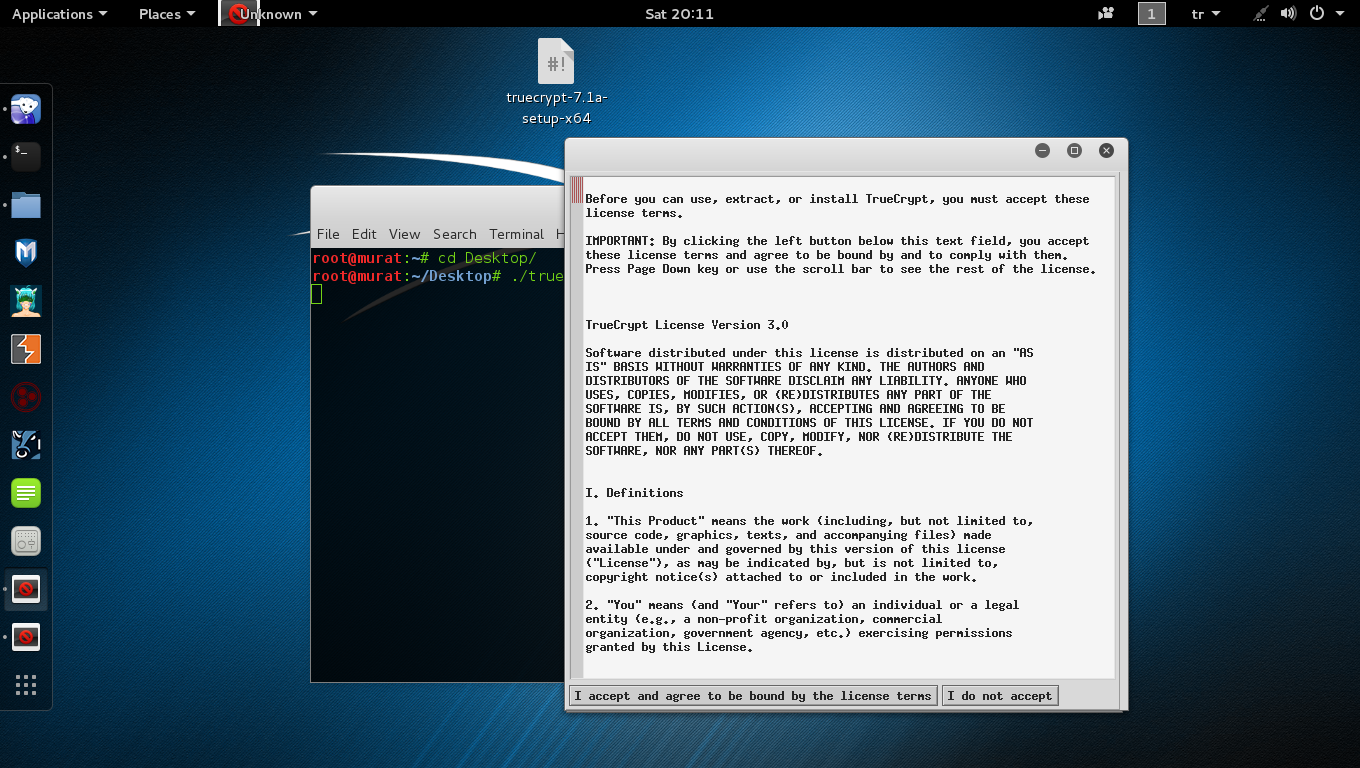
Task: Click the Sat 20:11 clock
Action: [679, 14]
